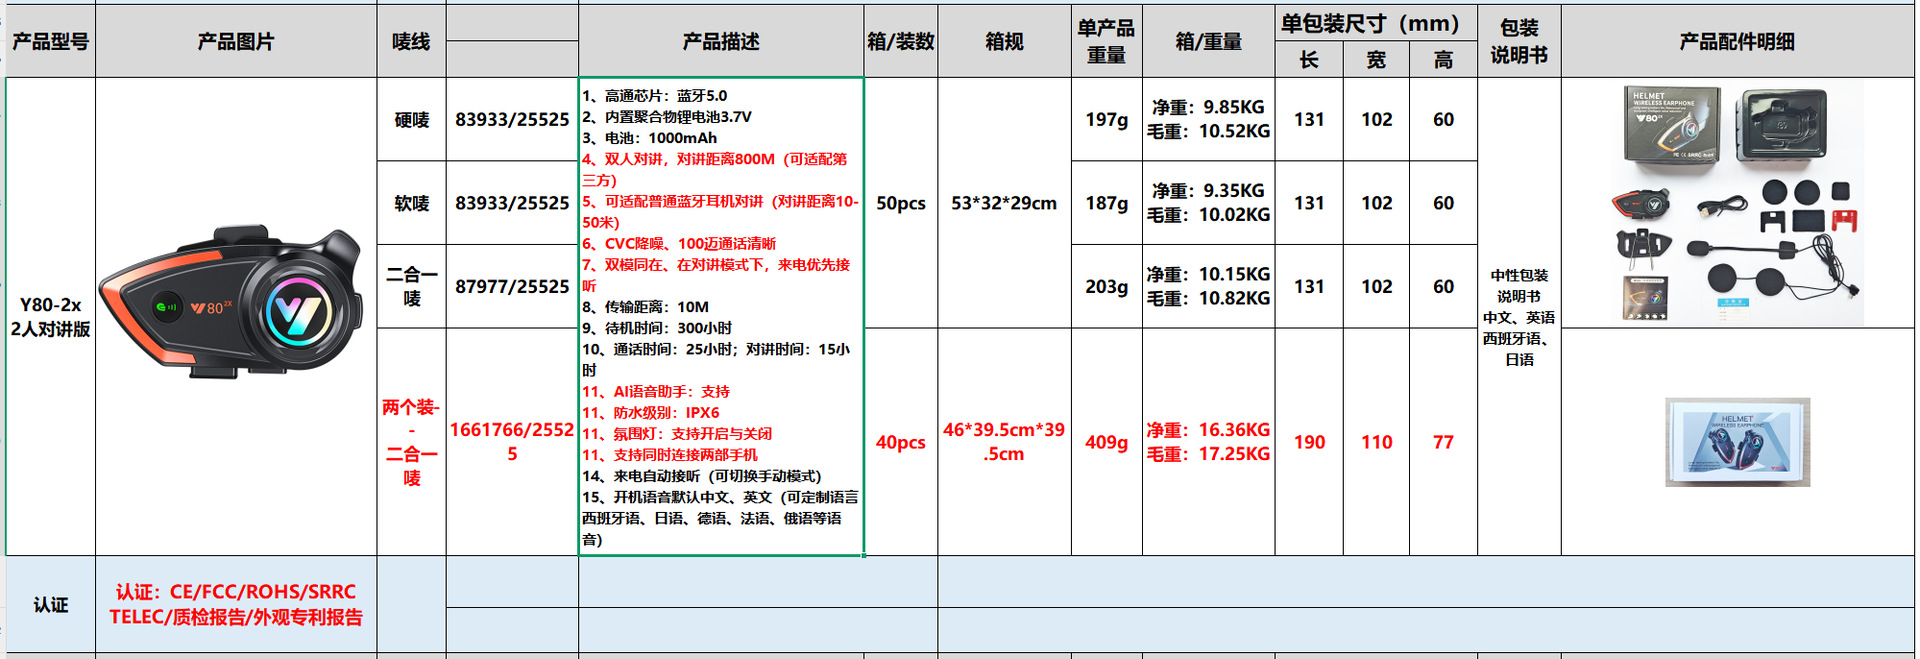Select the two-pack packaging box image
This screenshot has width=1920, height=659.
(x=1737, y=442)
